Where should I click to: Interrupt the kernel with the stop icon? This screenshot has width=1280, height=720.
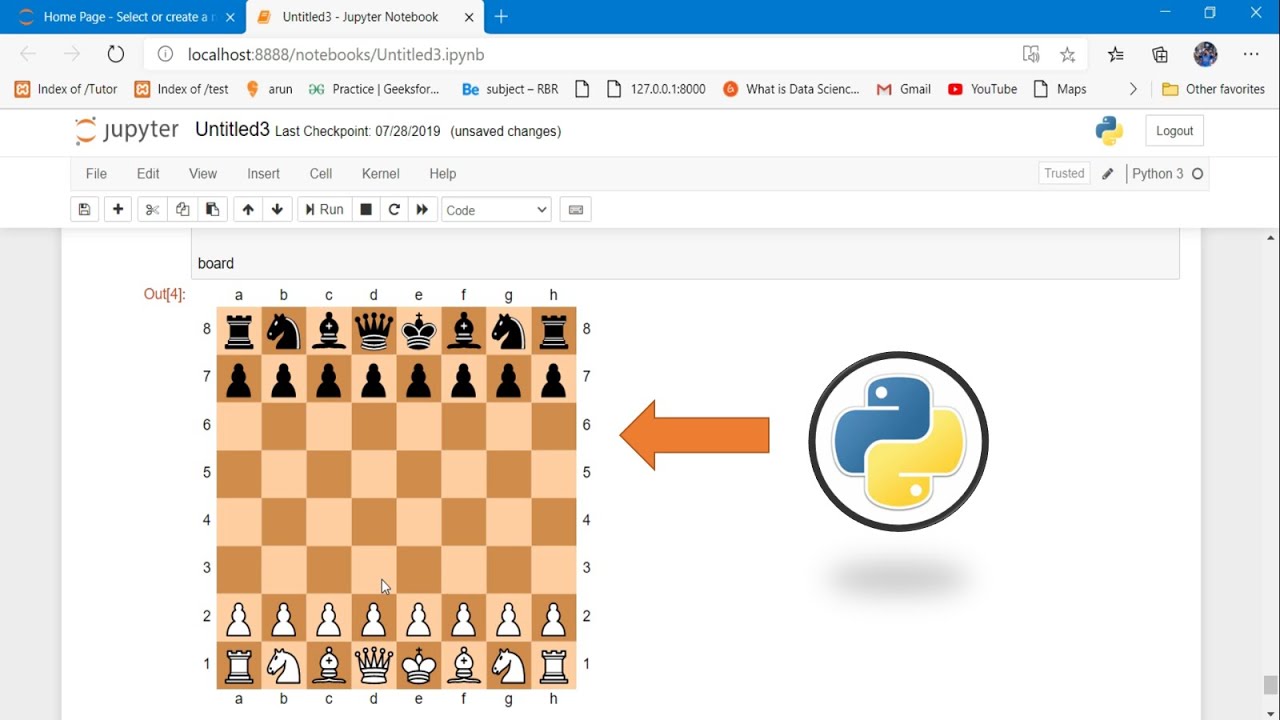click(366, 209)
